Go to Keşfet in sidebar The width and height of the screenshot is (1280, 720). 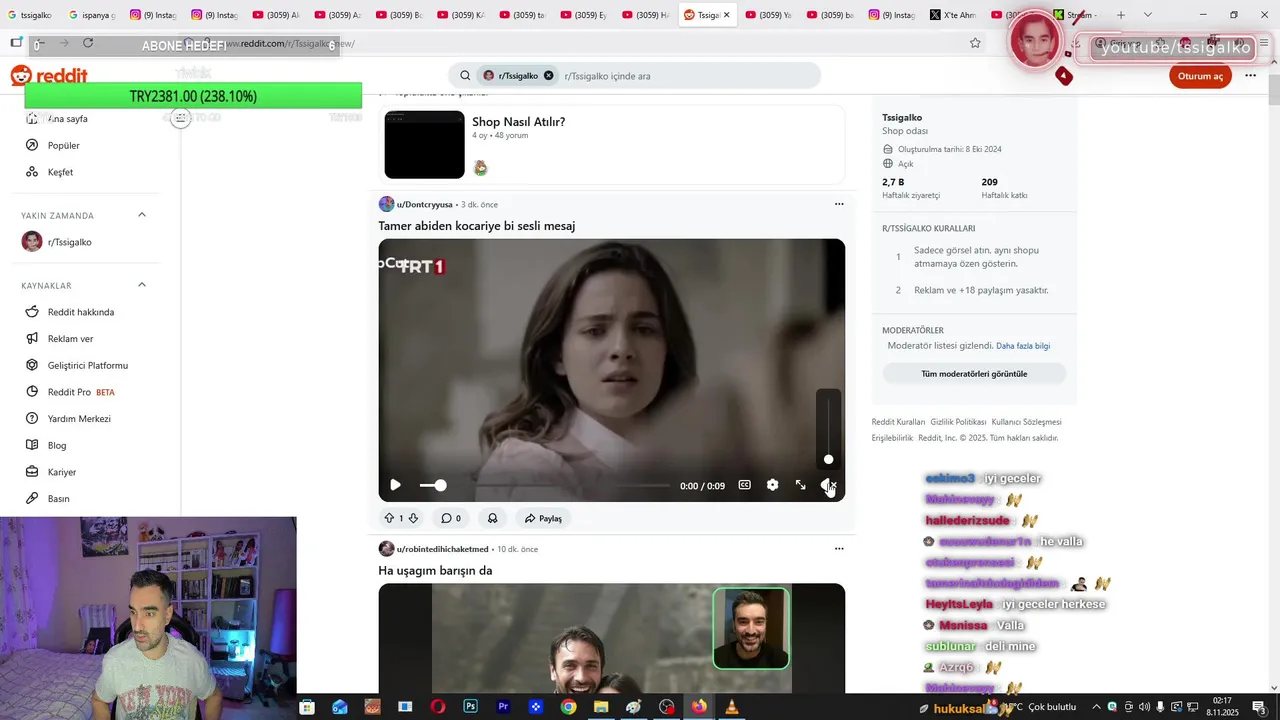click(60, 172)
